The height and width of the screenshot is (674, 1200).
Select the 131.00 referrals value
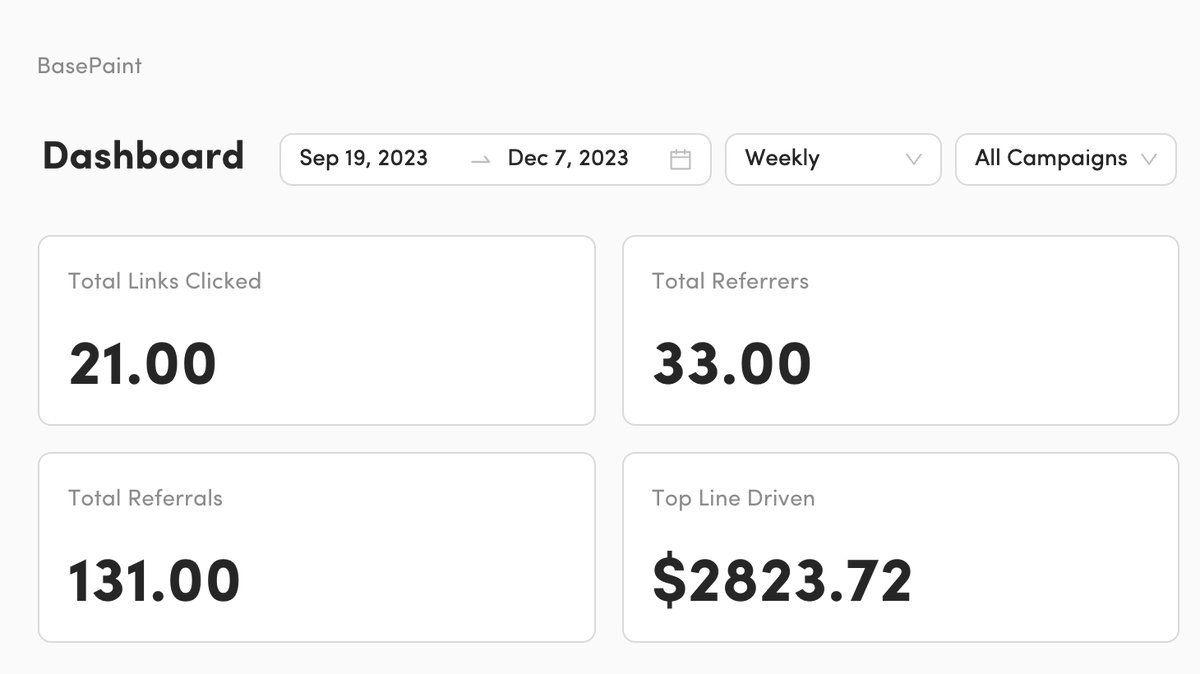pos(154,580)
